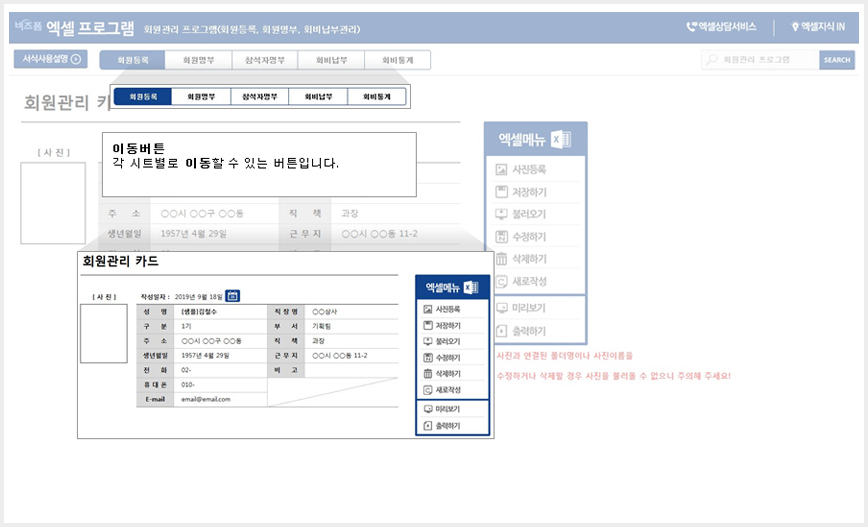The width and height of the screenshot is (868, 527).
Task: Select the 회비통계 tab in the top navigation
Action: (397, 60)
